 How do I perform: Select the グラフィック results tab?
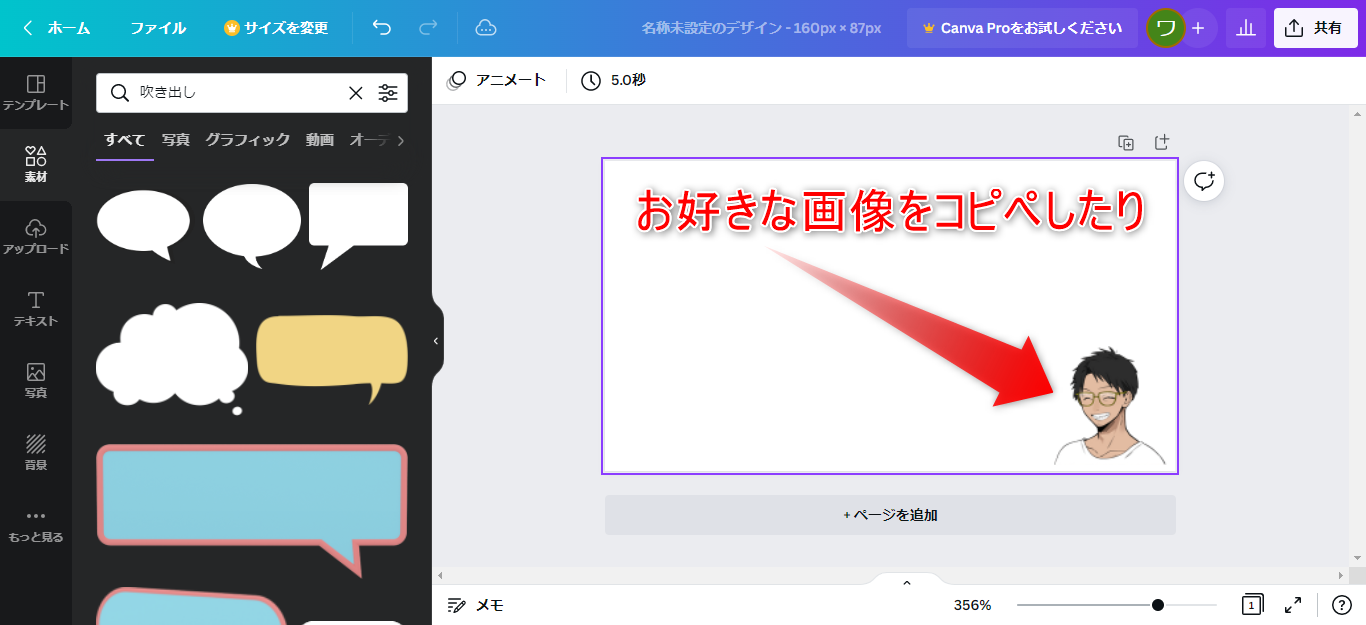248,140
